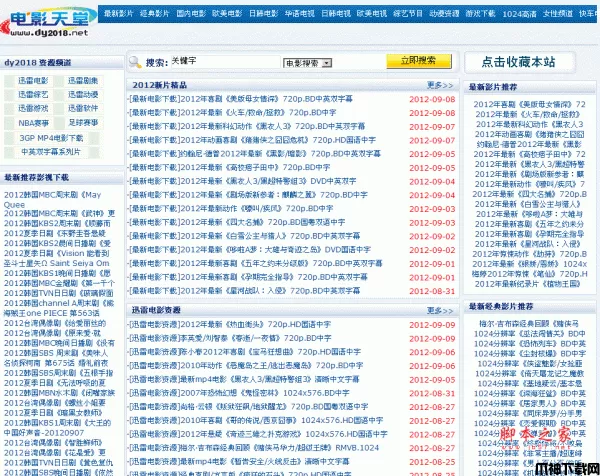This screenshot has height=476, width=600.
Task: Click the magnifying glass search icon
Action: pos(135,62)
